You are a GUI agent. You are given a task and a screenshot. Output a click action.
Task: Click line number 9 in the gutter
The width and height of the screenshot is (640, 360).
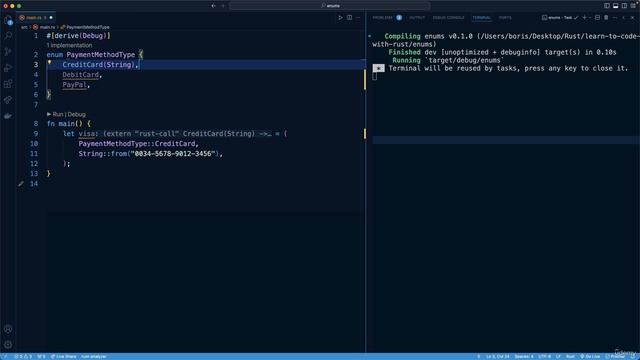[36, 133]
